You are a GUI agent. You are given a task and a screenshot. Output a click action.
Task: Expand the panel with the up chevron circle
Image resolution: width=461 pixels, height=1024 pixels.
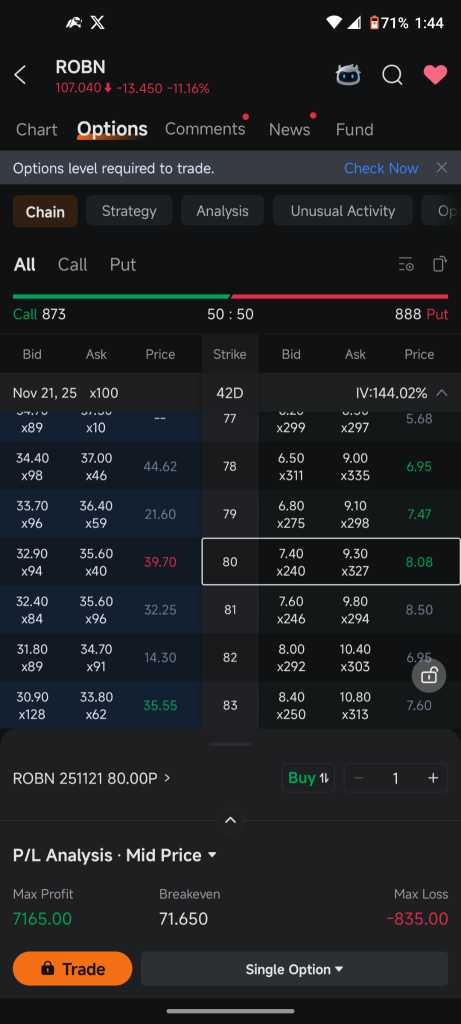click(x=230, y=820)
